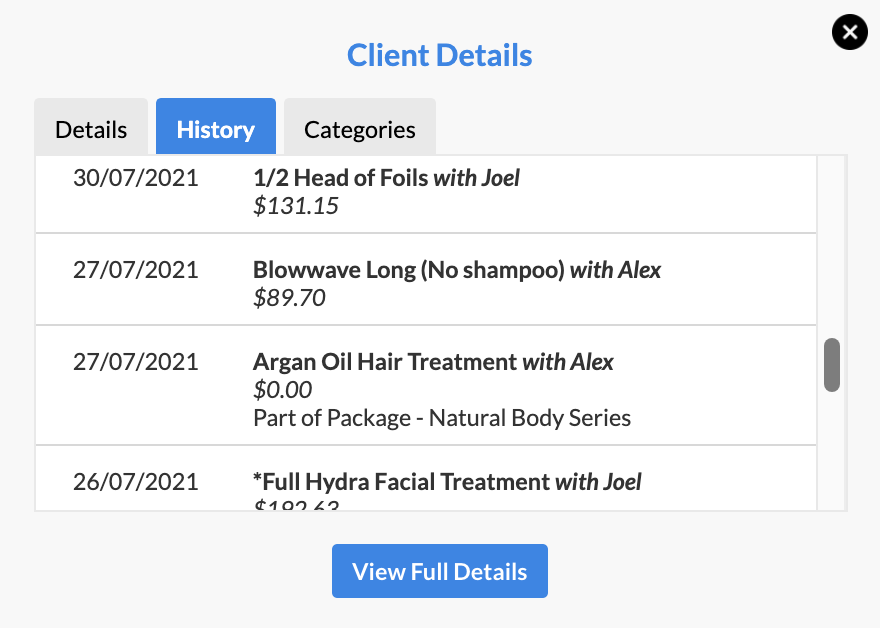Click the $89.70 price
This screenshot has height=628, width=880.
(x=289, y=298)
